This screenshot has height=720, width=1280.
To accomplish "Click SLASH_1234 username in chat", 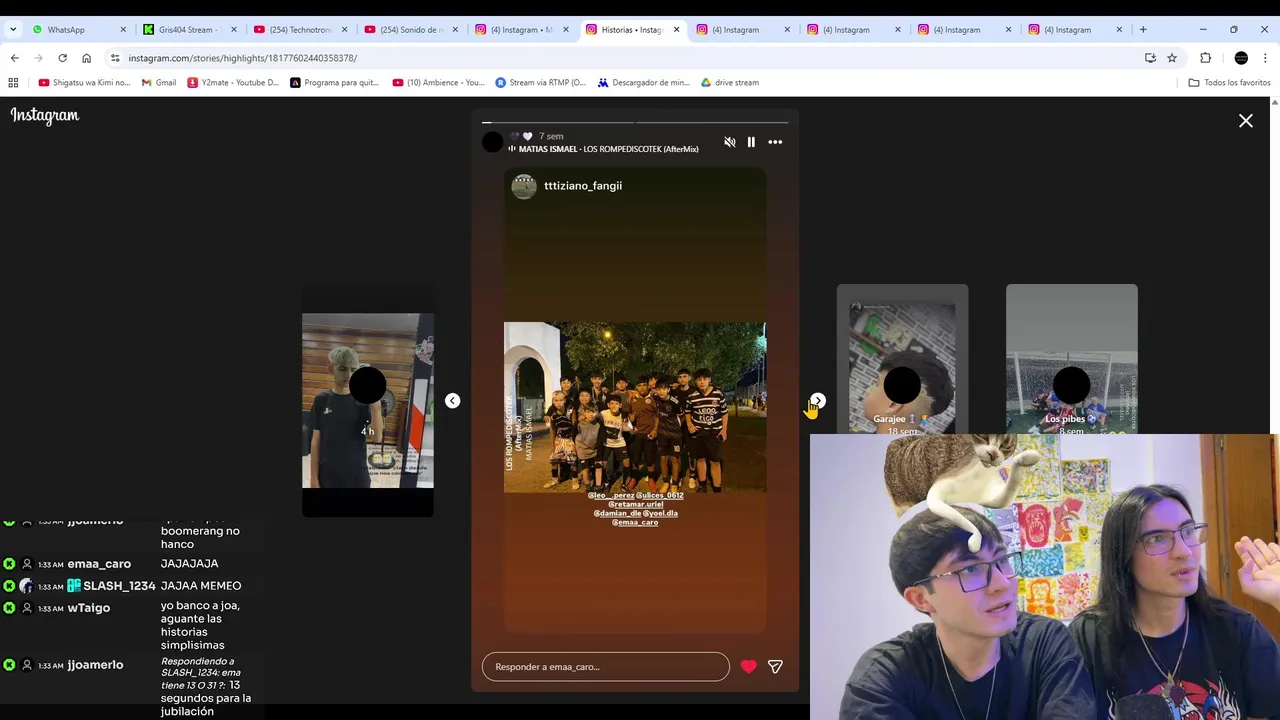I will [119, 586].
